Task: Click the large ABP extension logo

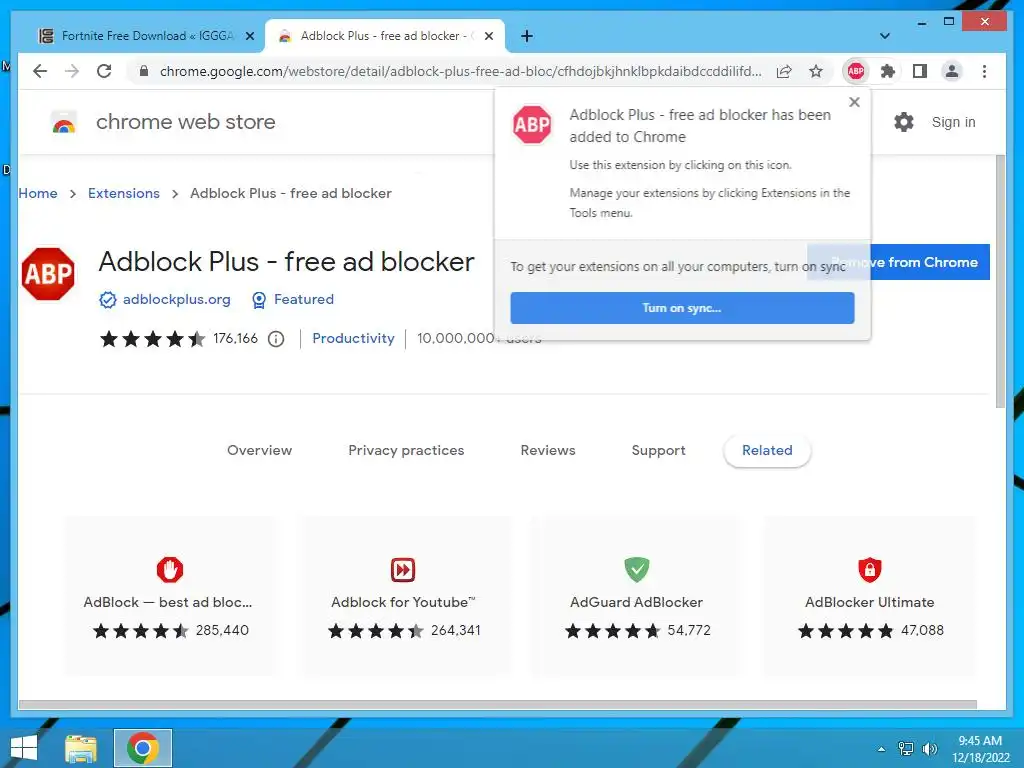Action: tap(48, 274)
